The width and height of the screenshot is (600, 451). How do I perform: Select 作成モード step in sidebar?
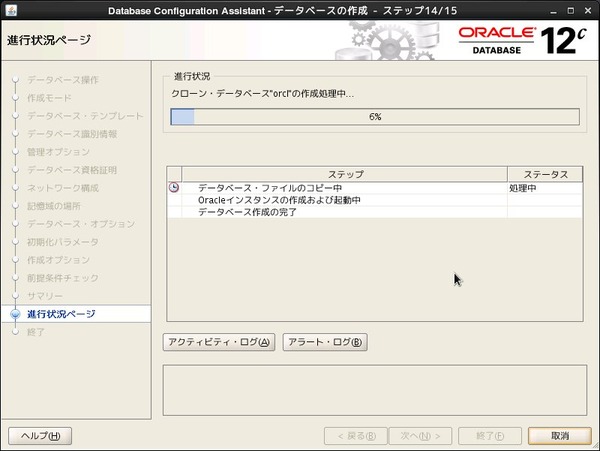(49, 98)
